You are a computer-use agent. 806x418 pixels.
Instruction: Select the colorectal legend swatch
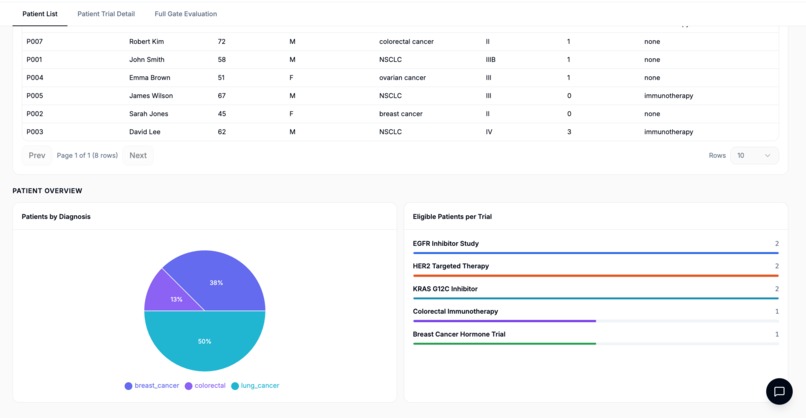189,386
